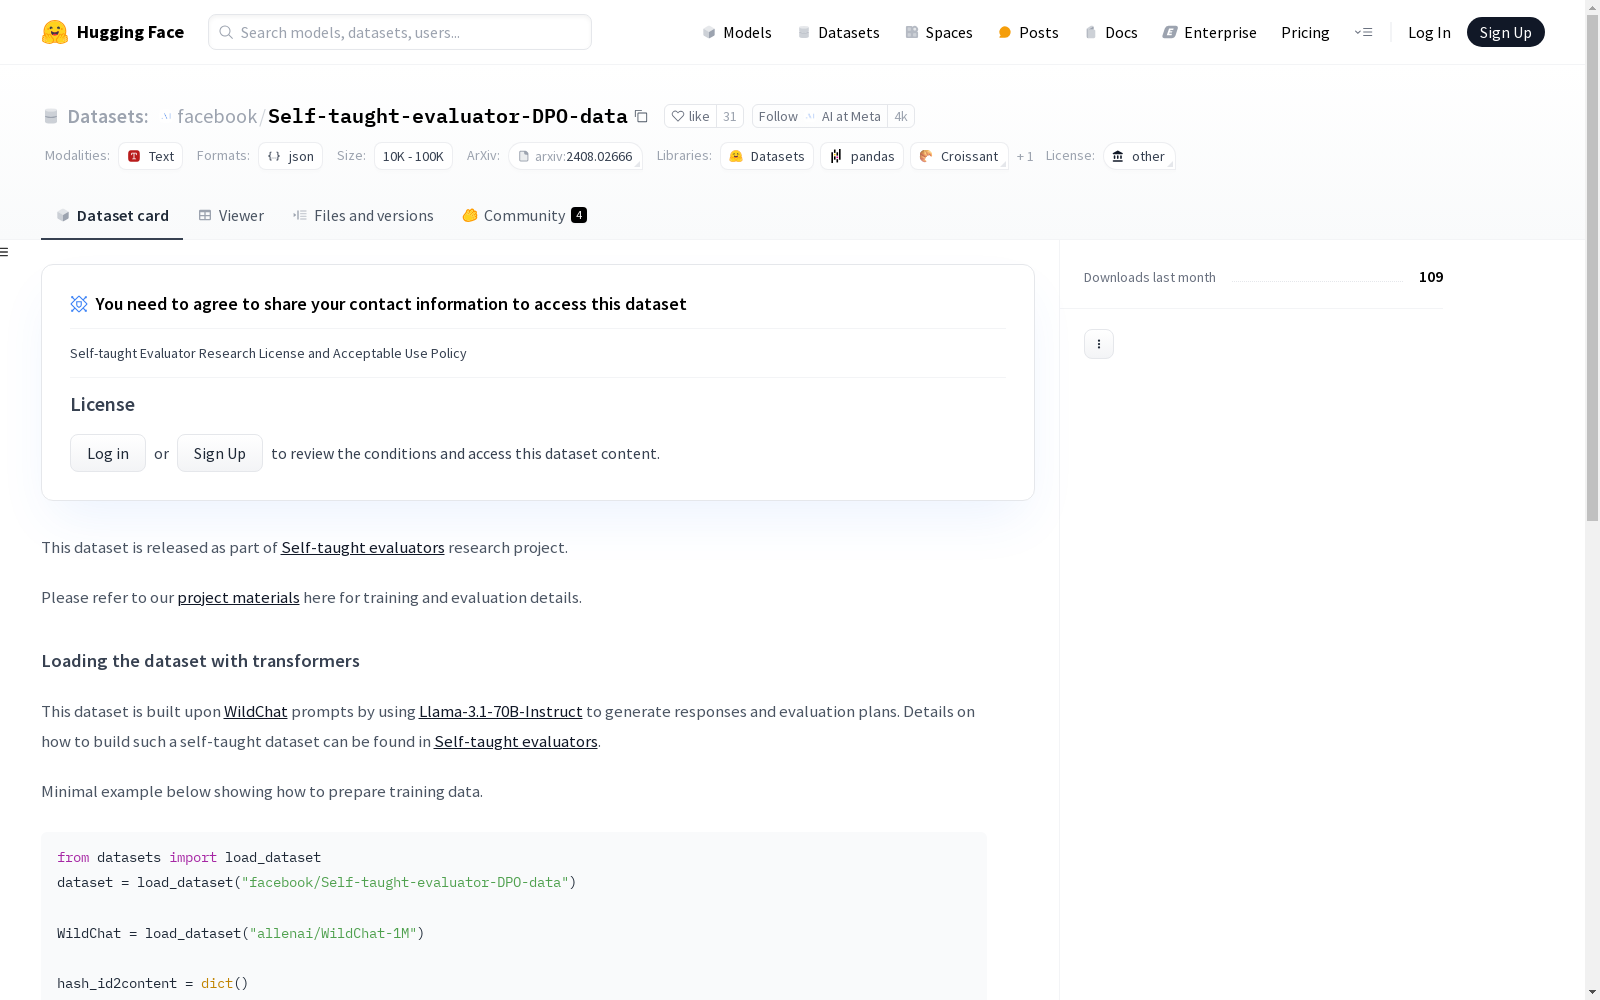Select the 10K - 100K size tag
Image resolution: width=1600 pixels, height=1000 pixels.
[413, 156]
